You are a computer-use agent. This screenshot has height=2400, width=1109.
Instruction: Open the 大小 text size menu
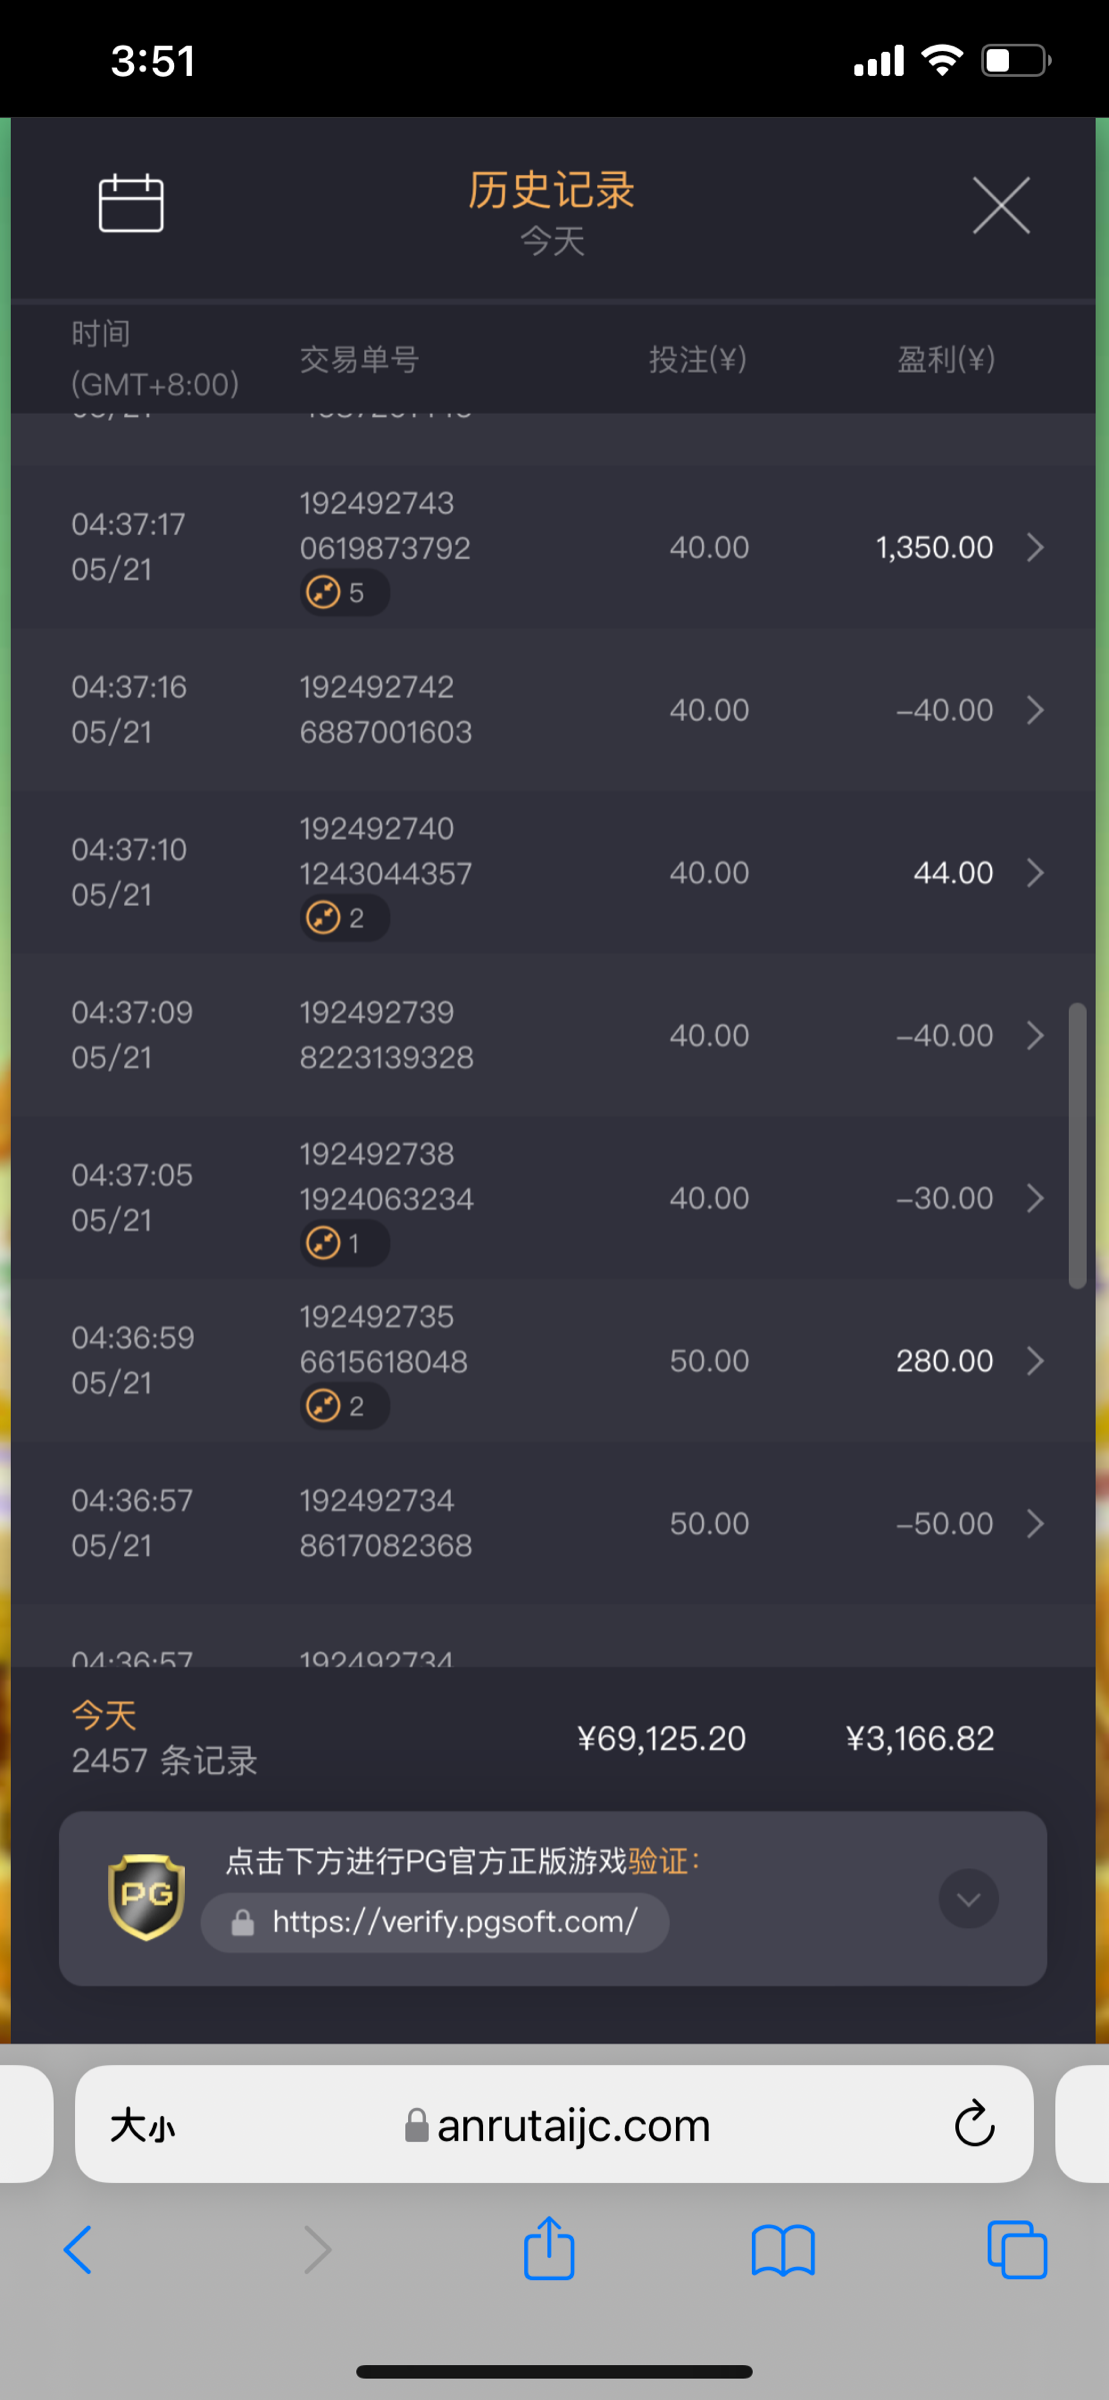pos(142,2126)
